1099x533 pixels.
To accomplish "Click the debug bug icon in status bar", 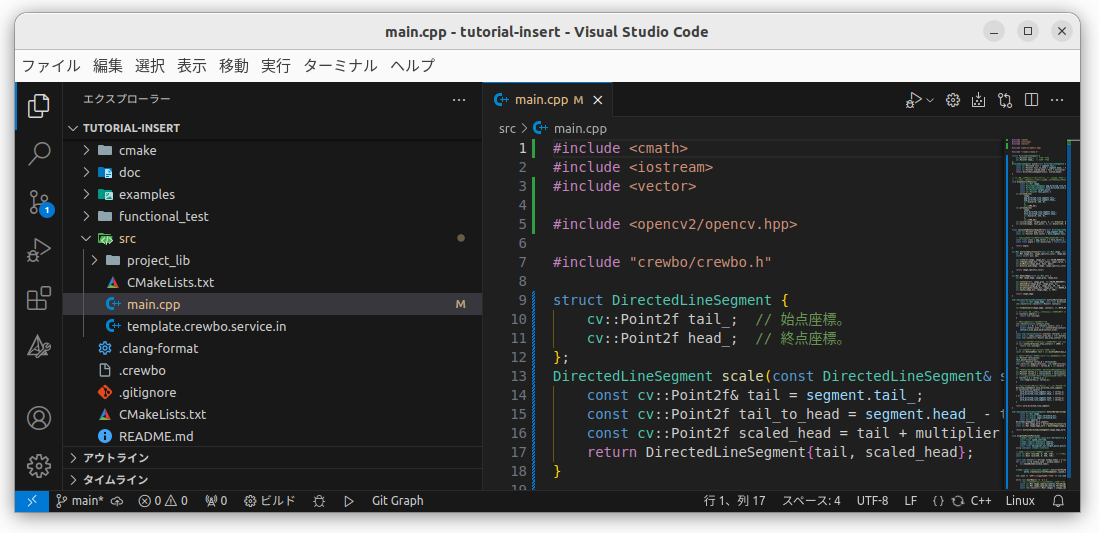I will pyautogui.click(x=319, y=501).
